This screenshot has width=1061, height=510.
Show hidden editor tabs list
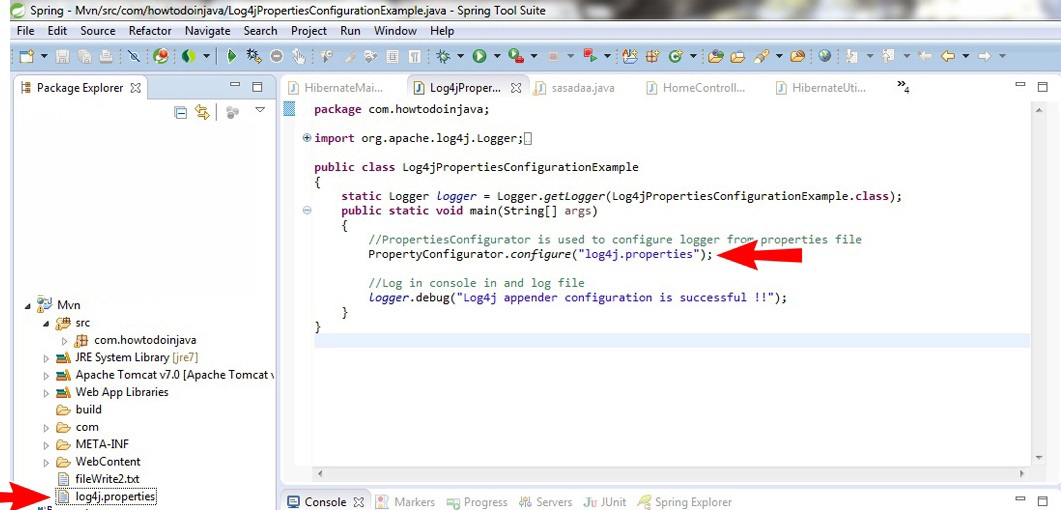pos(903,86)
